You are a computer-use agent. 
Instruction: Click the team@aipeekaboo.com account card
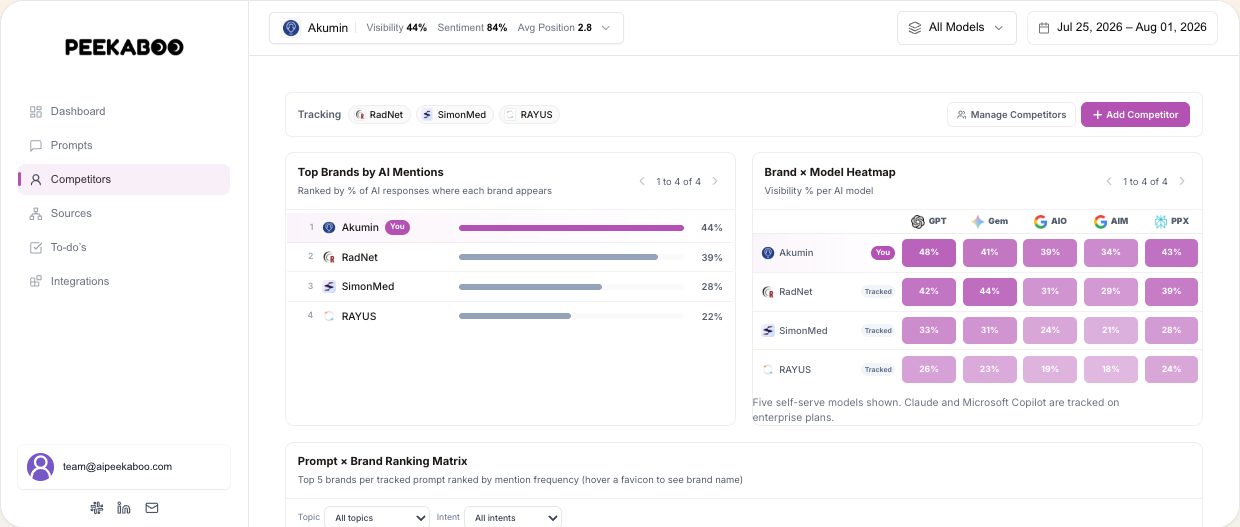pyautogui.click(x=124, y=467)
